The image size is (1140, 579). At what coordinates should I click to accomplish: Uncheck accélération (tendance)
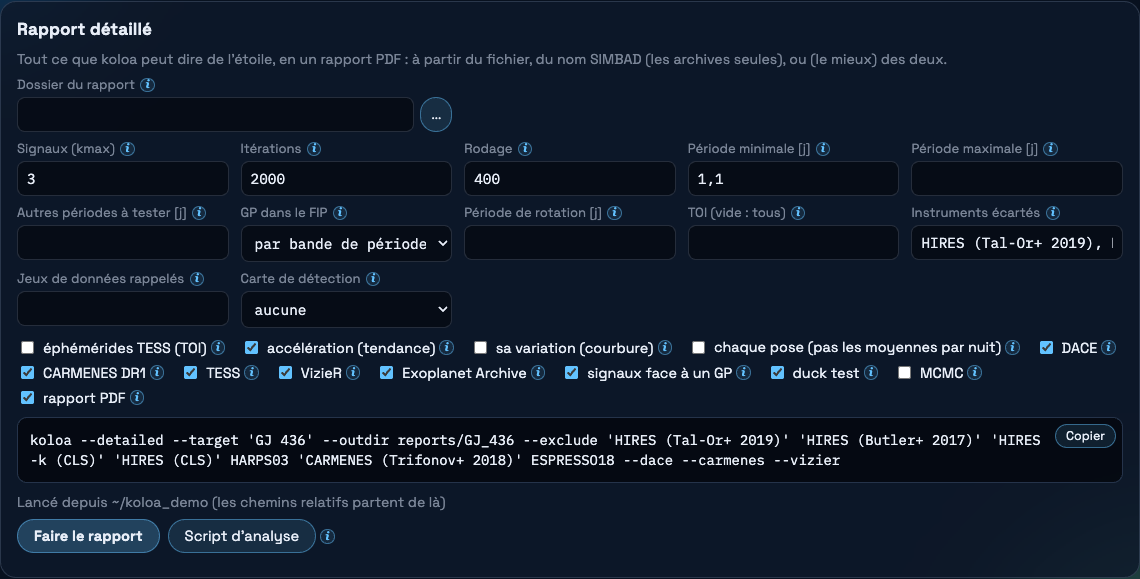pos(252,348)
